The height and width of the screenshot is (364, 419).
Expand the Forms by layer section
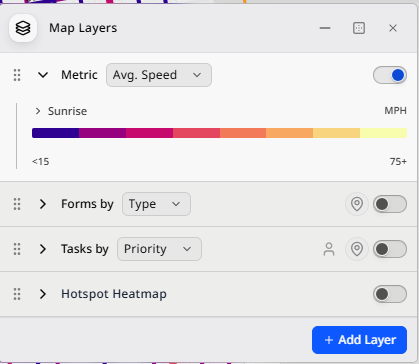(43, 204)
